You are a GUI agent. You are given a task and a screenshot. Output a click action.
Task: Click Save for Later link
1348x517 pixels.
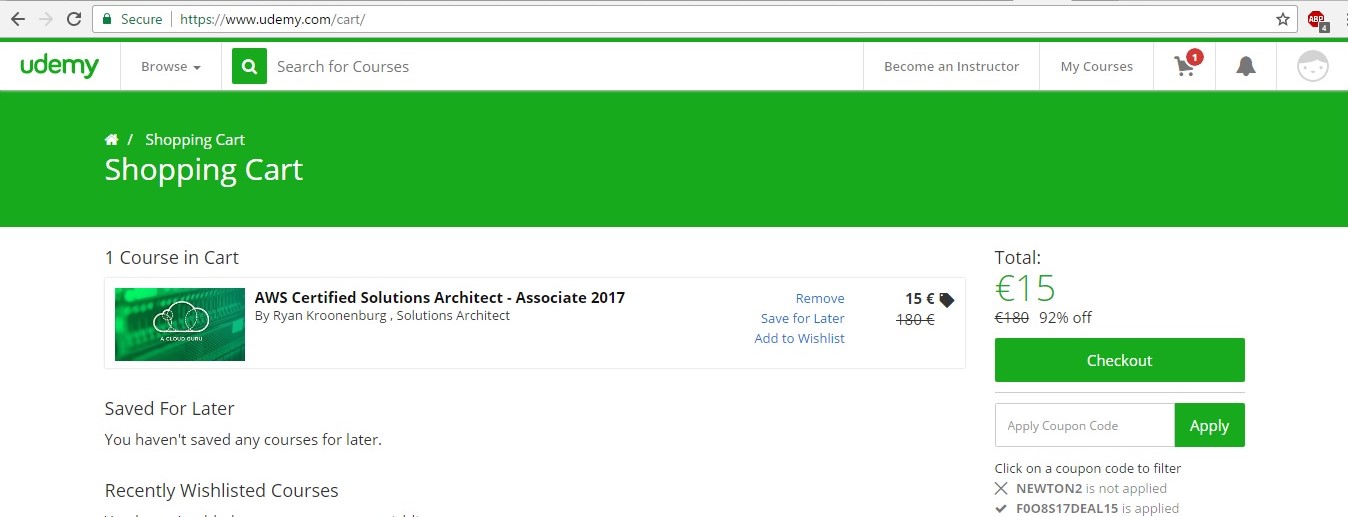(803, 318)
